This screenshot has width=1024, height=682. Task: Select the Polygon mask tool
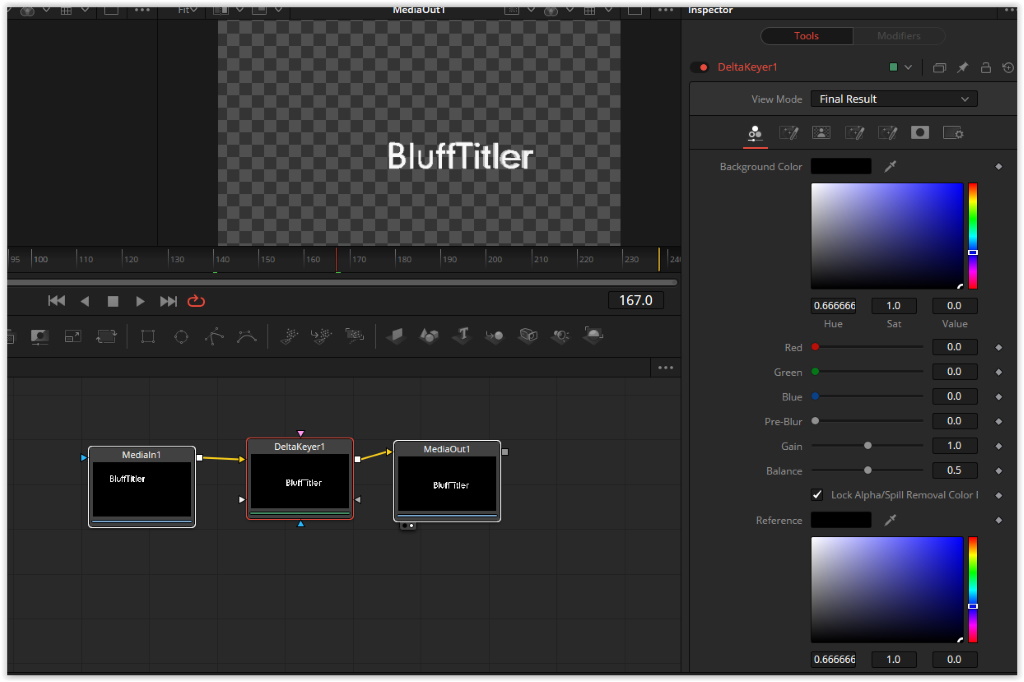[x=214, y=337]
